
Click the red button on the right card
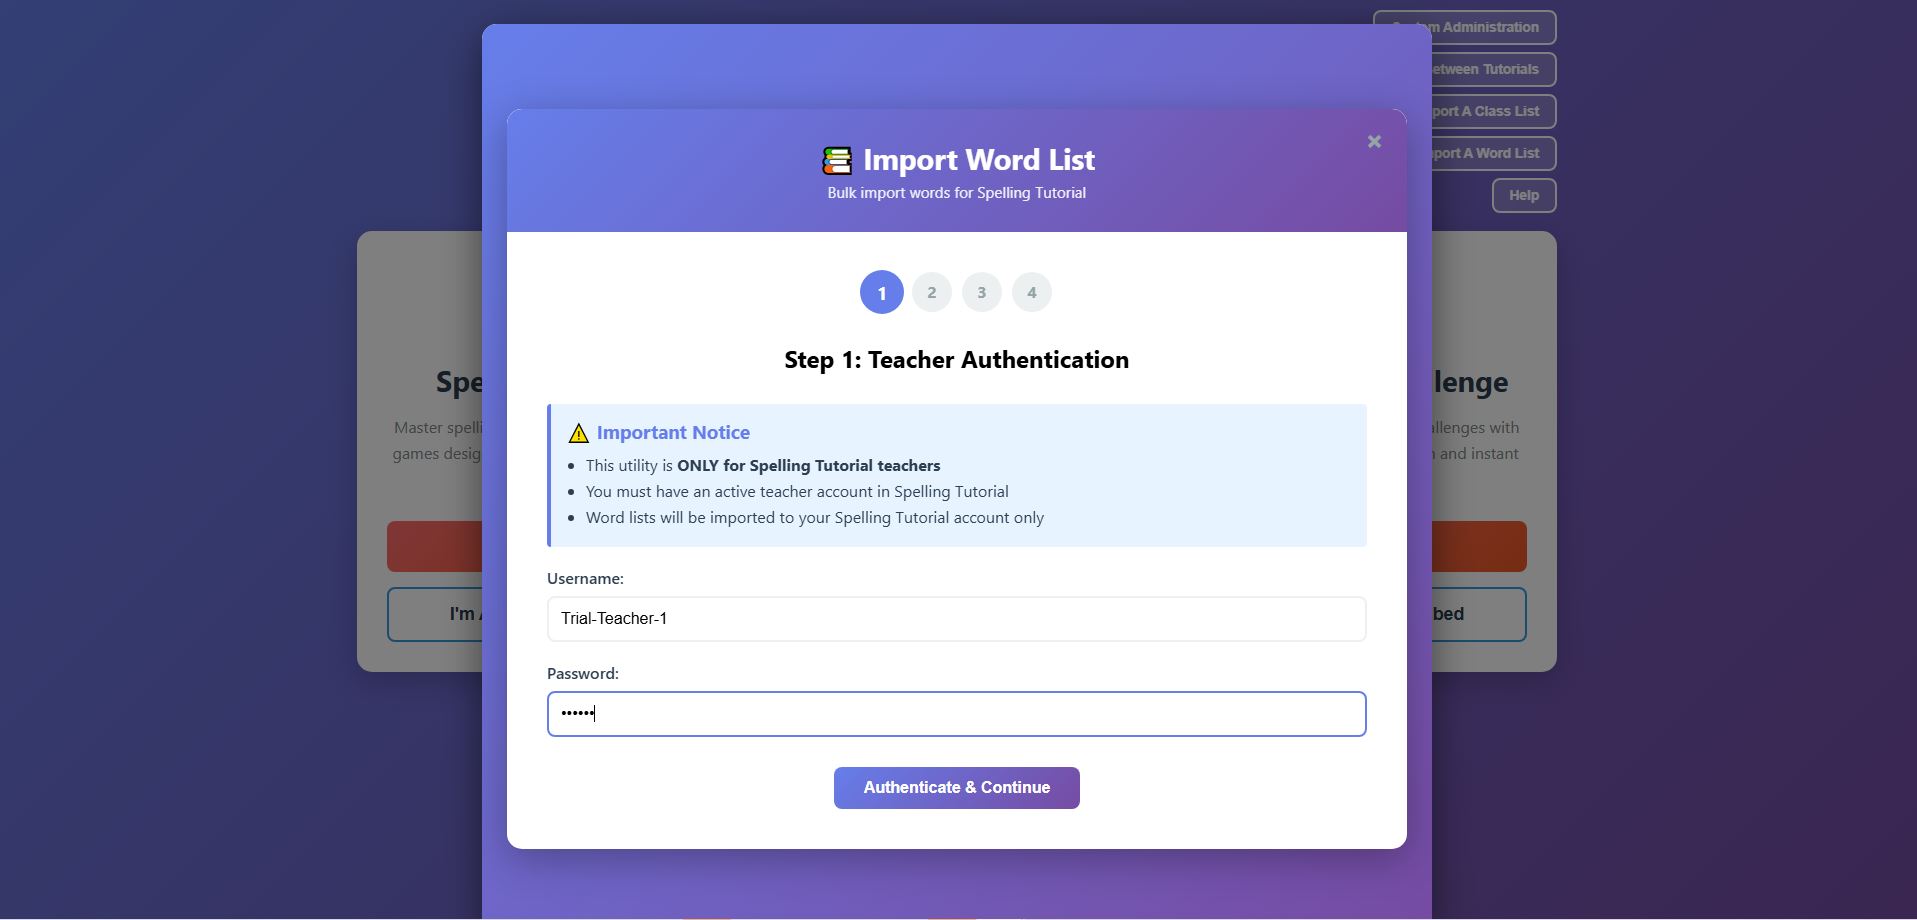tap(1482, 546)
